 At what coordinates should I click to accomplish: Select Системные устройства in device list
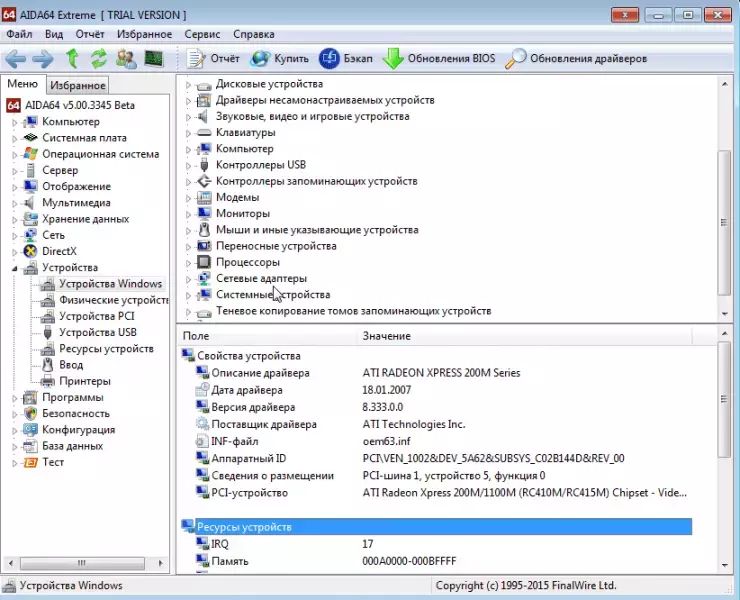[x=273, y=295]
